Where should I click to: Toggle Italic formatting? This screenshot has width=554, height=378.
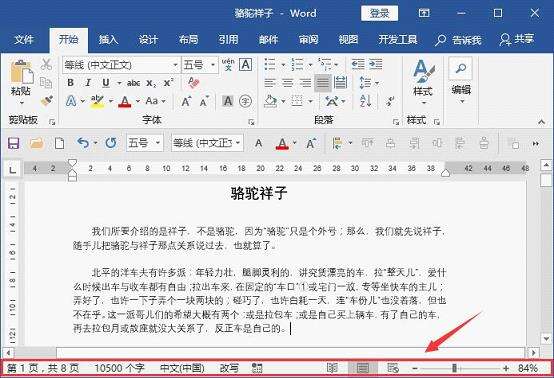88,83
